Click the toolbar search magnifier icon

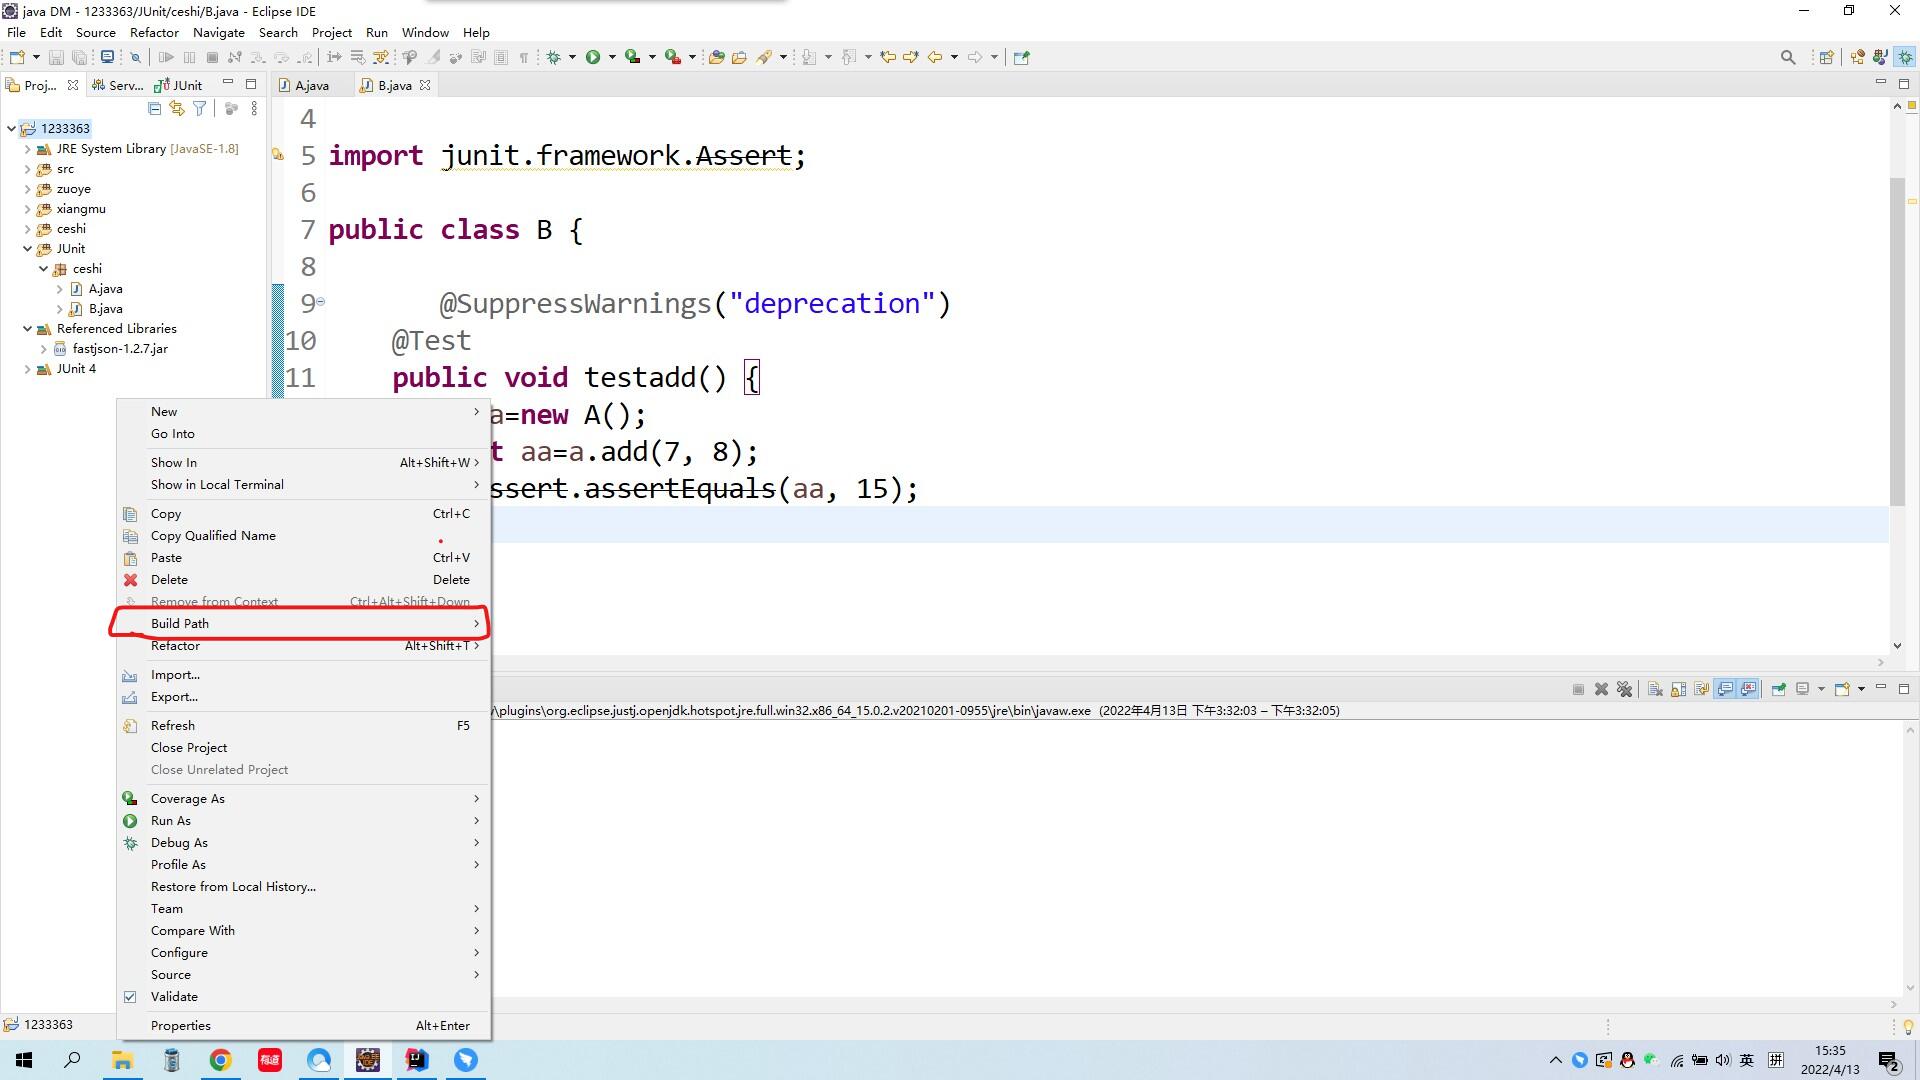click(1788, 57)
